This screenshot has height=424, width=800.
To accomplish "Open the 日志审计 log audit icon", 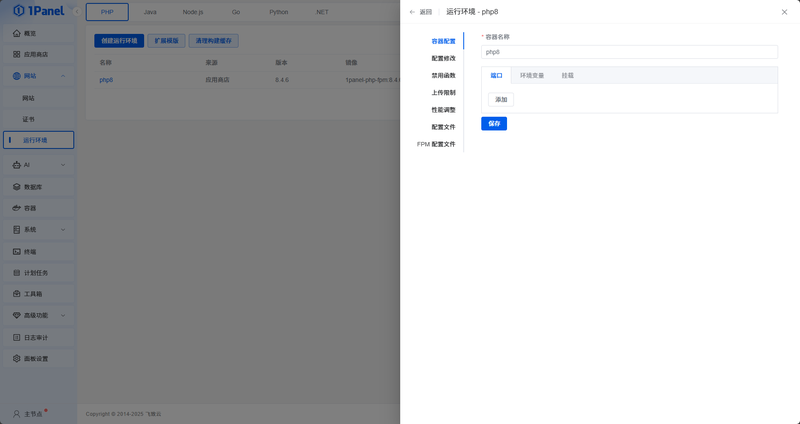I will click(x=16, y=337).
